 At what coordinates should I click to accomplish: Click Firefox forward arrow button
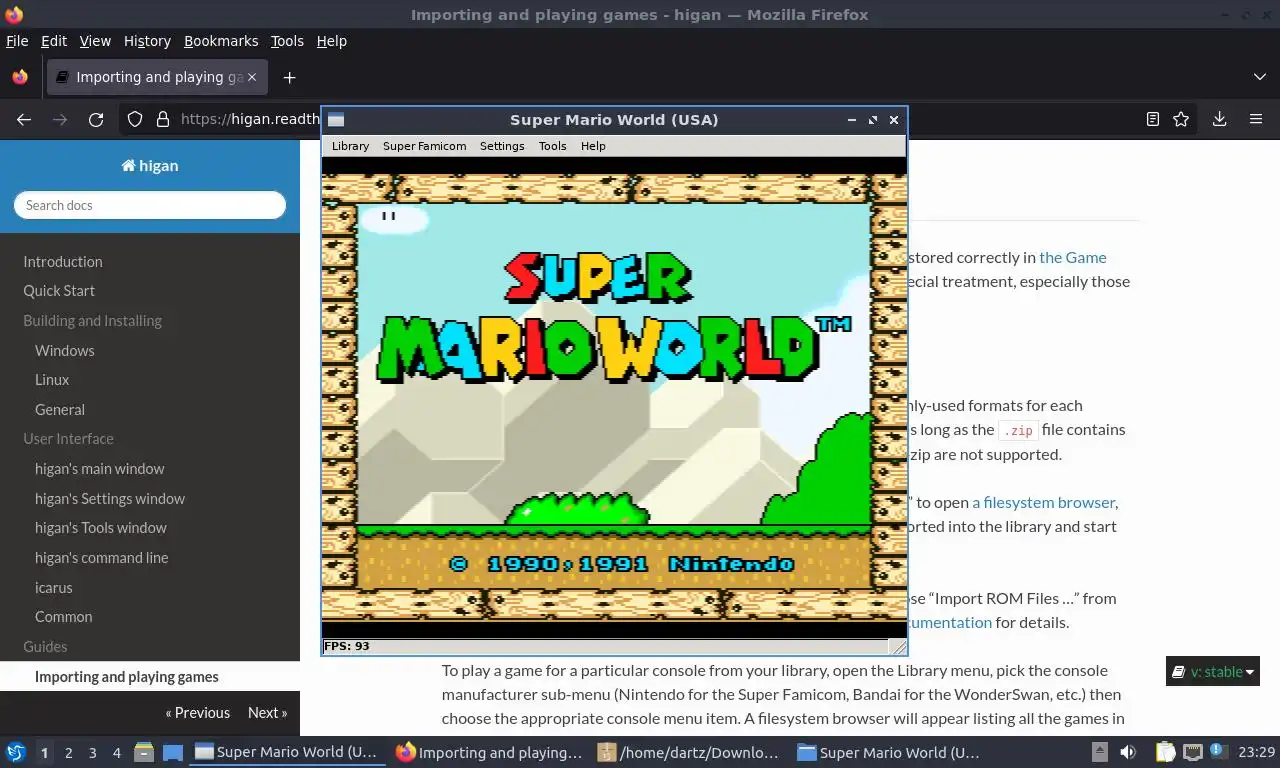click(60, 119)
